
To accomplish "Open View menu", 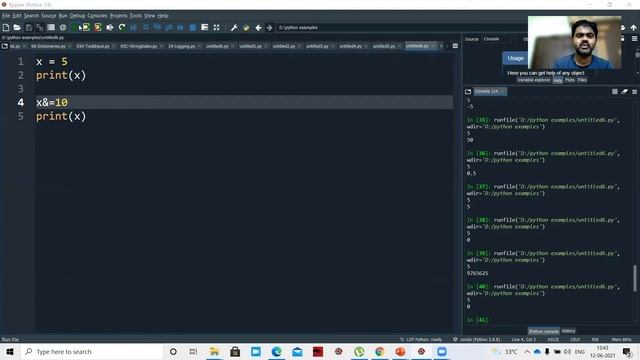I will [149, 16].
